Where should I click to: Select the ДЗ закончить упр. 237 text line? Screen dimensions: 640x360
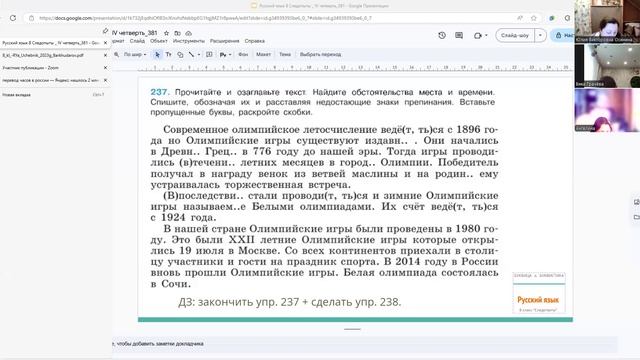tap(289, 302)
